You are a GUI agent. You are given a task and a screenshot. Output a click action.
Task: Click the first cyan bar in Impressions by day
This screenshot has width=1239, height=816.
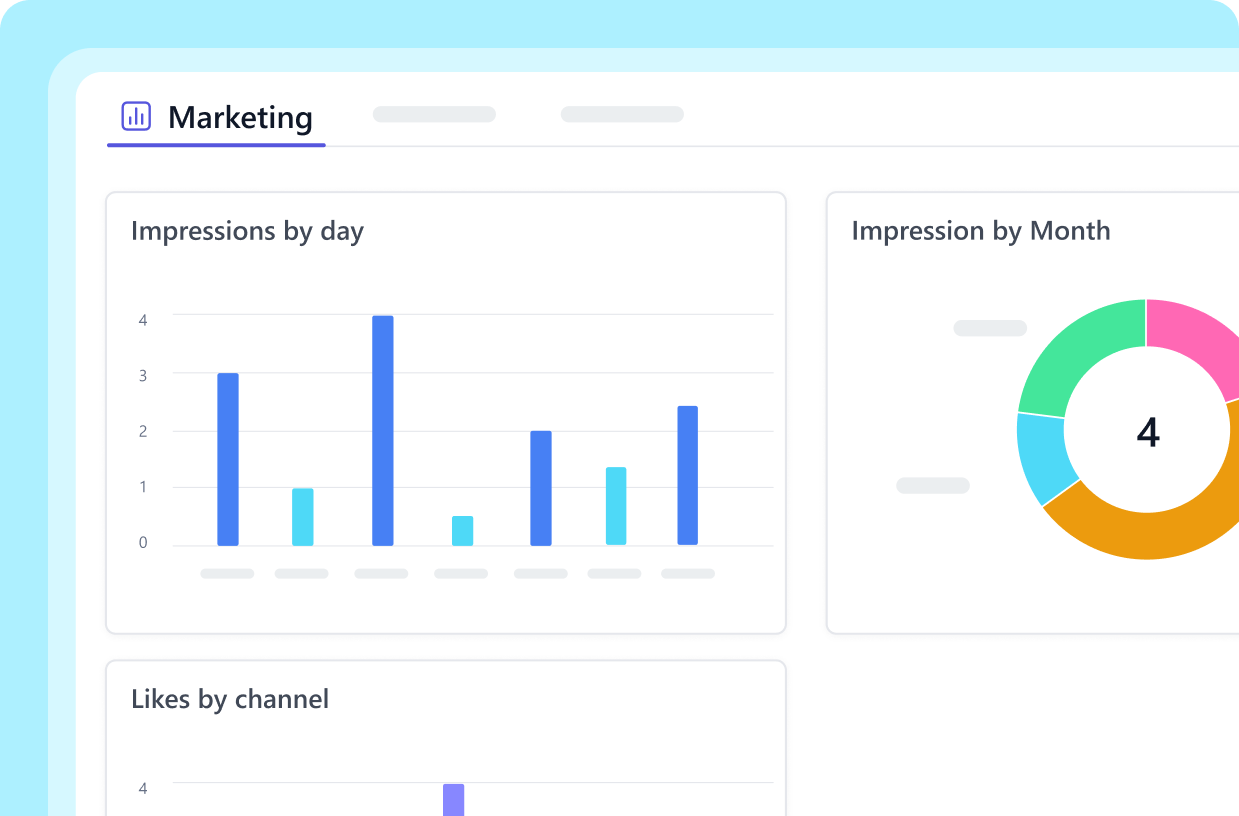click(x=301, y=515)
